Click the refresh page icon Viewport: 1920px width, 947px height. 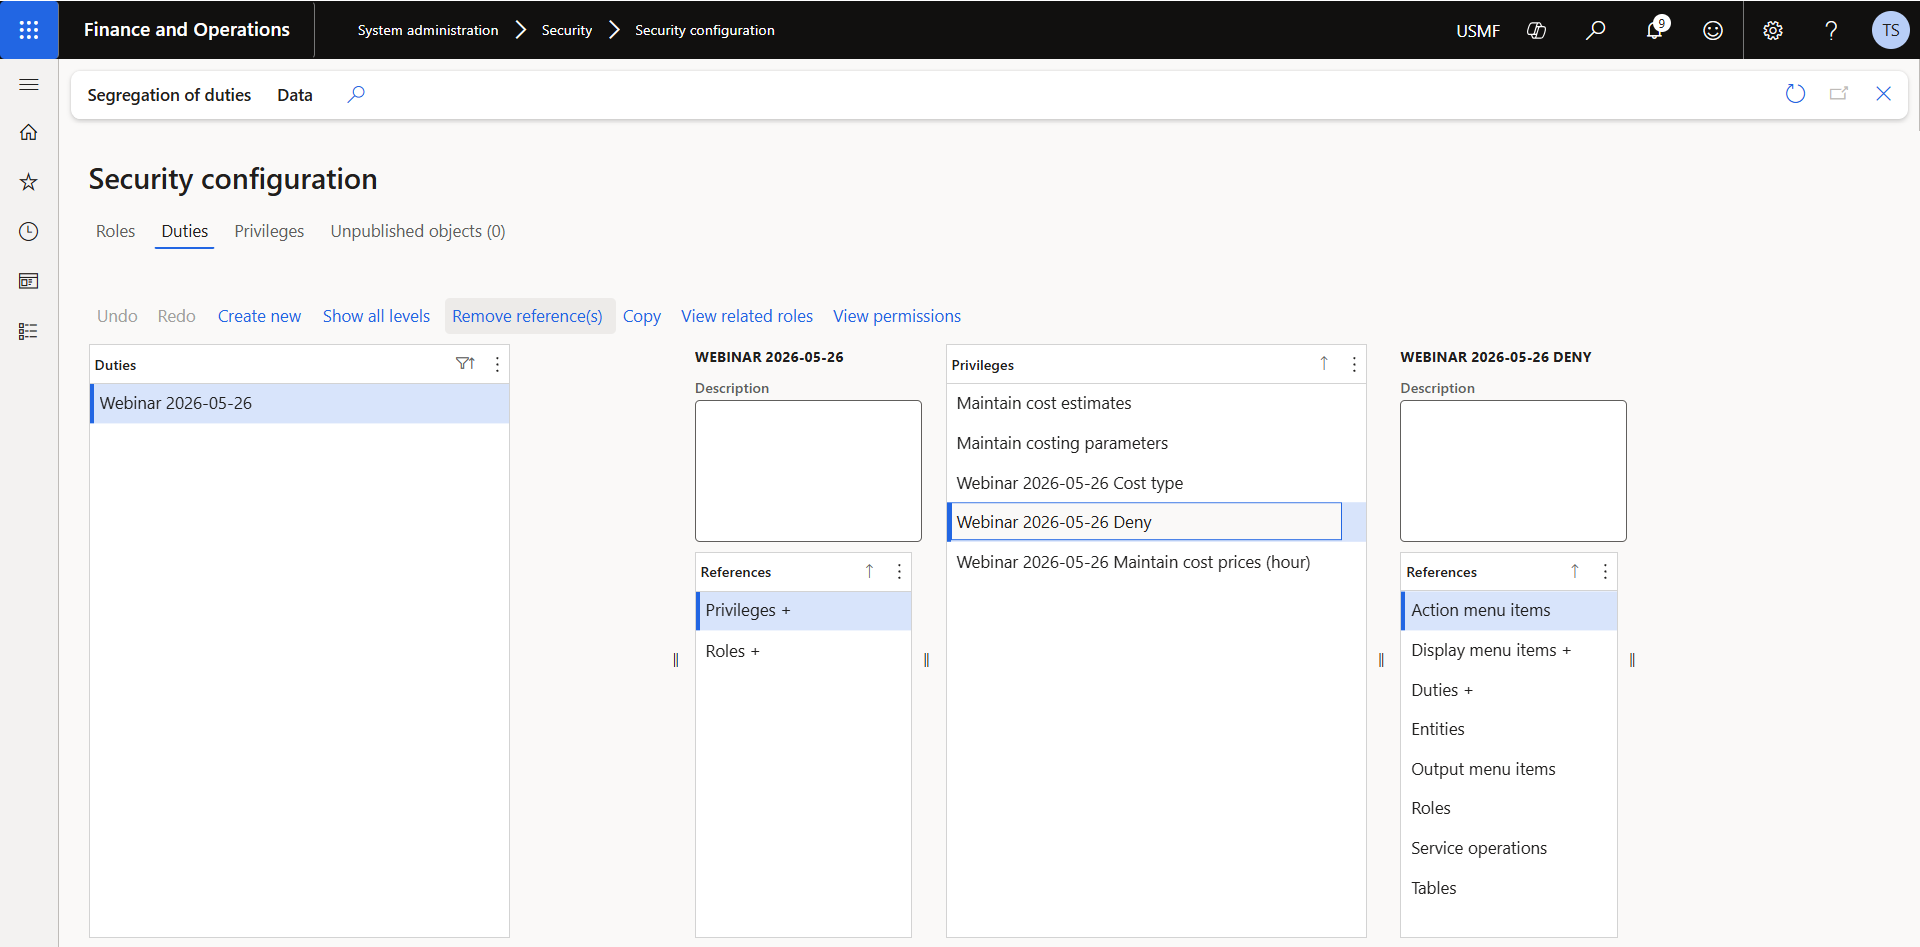[x=1795, y=94]
